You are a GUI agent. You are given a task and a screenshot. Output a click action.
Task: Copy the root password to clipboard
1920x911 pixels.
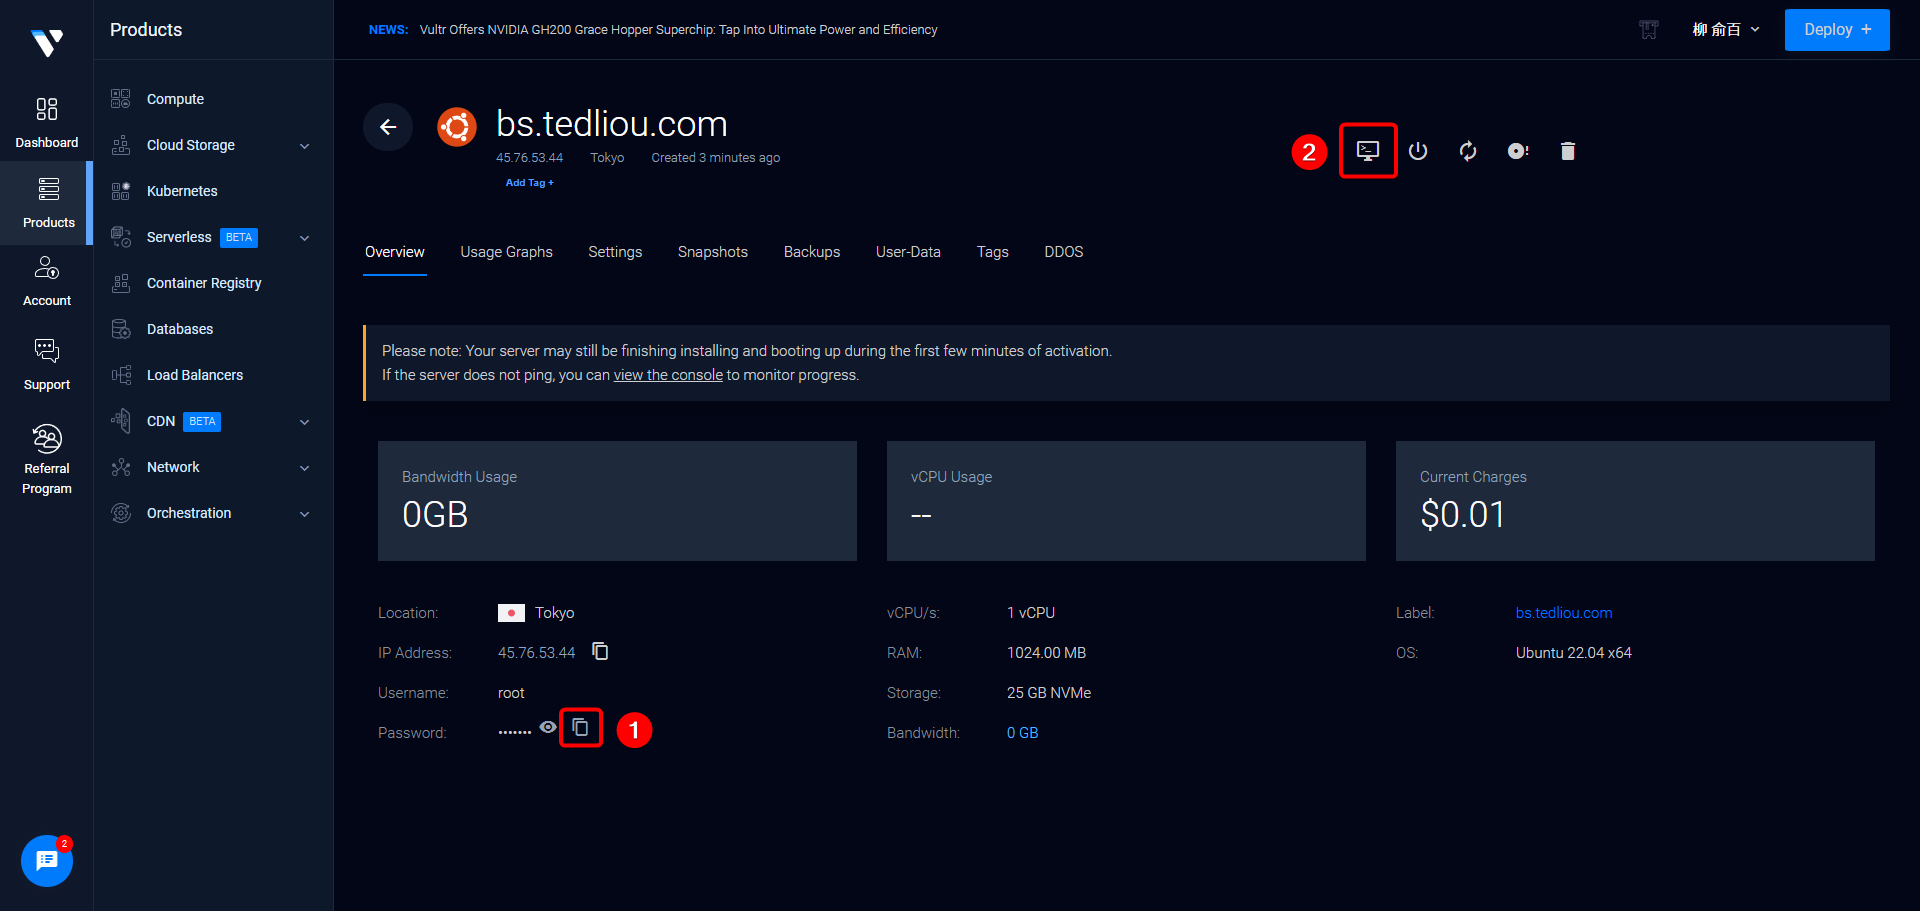(580, 728)
